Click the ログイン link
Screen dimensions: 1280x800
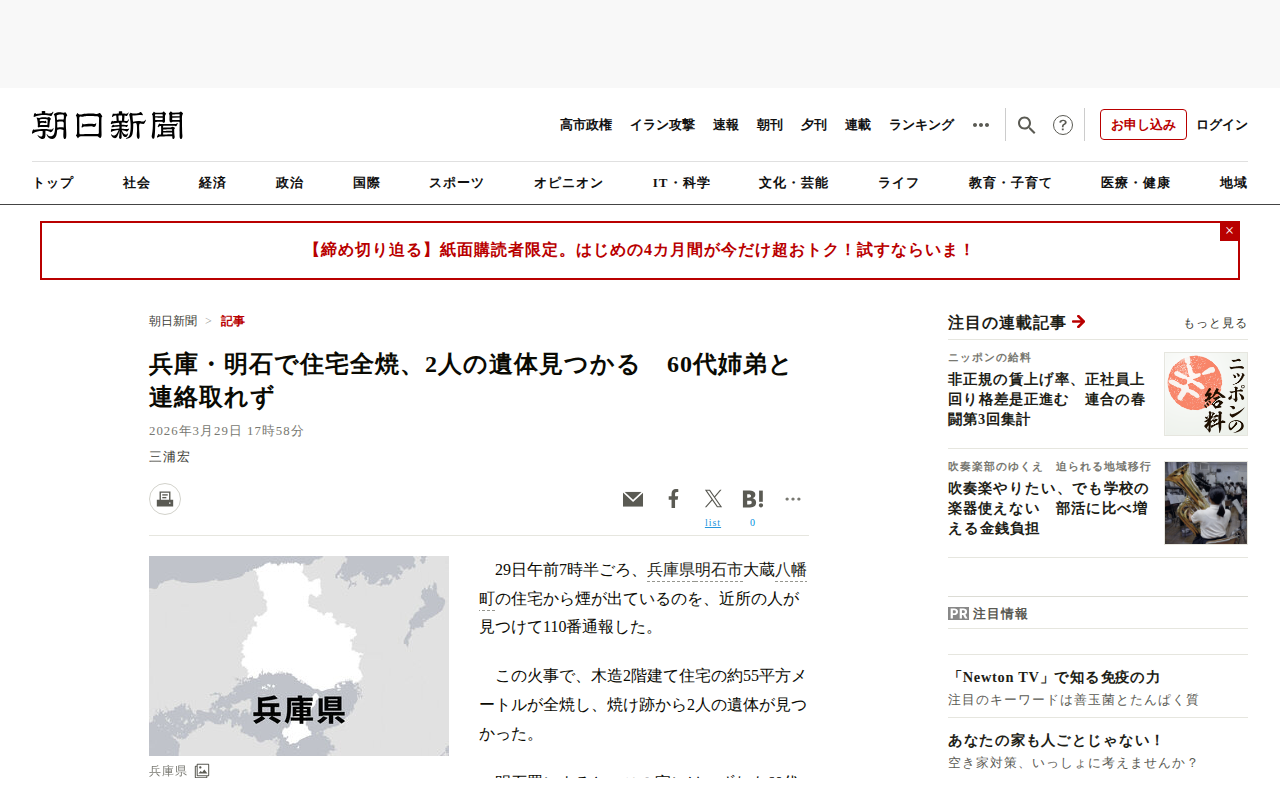click(x=1221, y=125)
